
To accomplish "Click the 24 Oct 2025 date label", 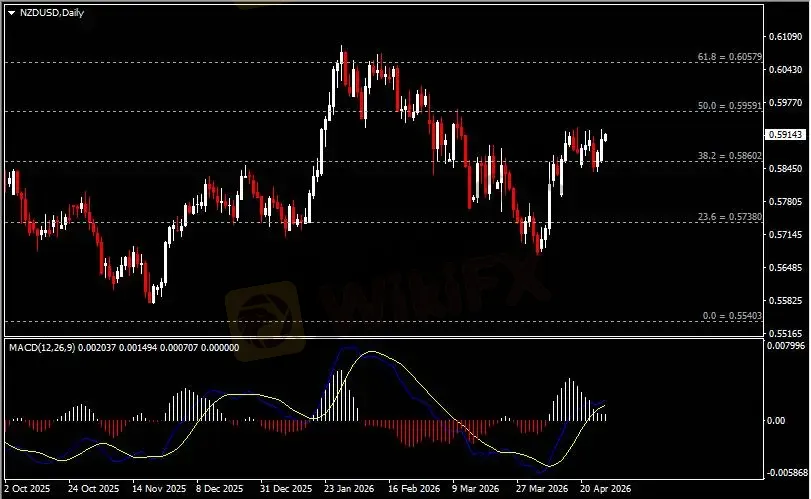I will click(x=93, y=489).
